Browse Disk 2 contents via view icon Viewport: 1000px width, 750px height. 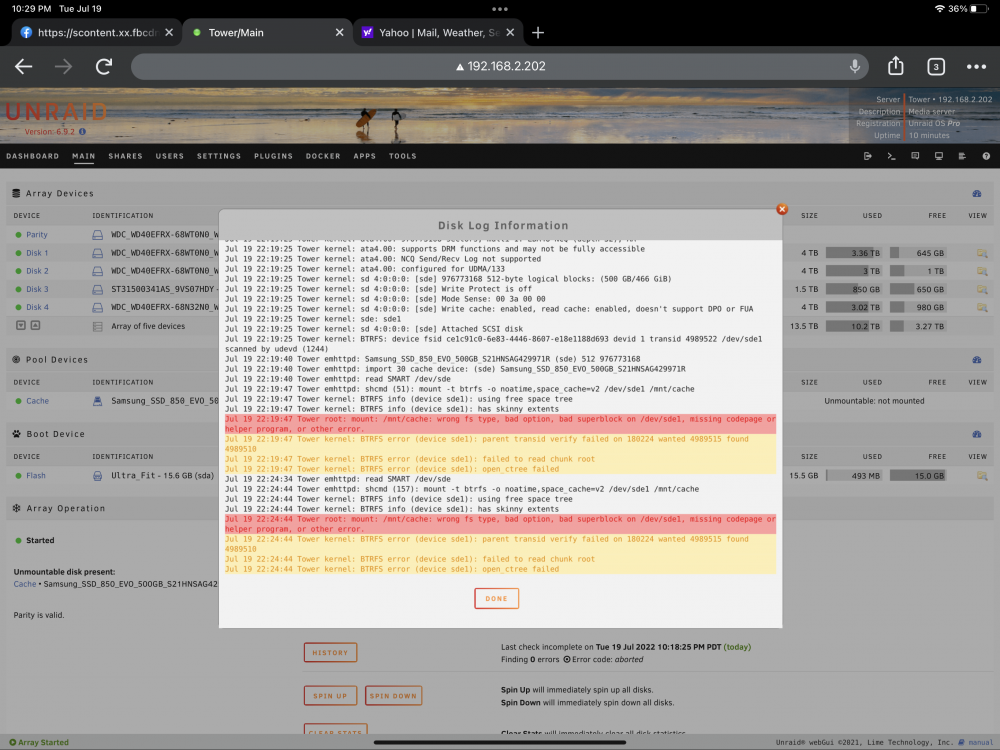(982, 271)
